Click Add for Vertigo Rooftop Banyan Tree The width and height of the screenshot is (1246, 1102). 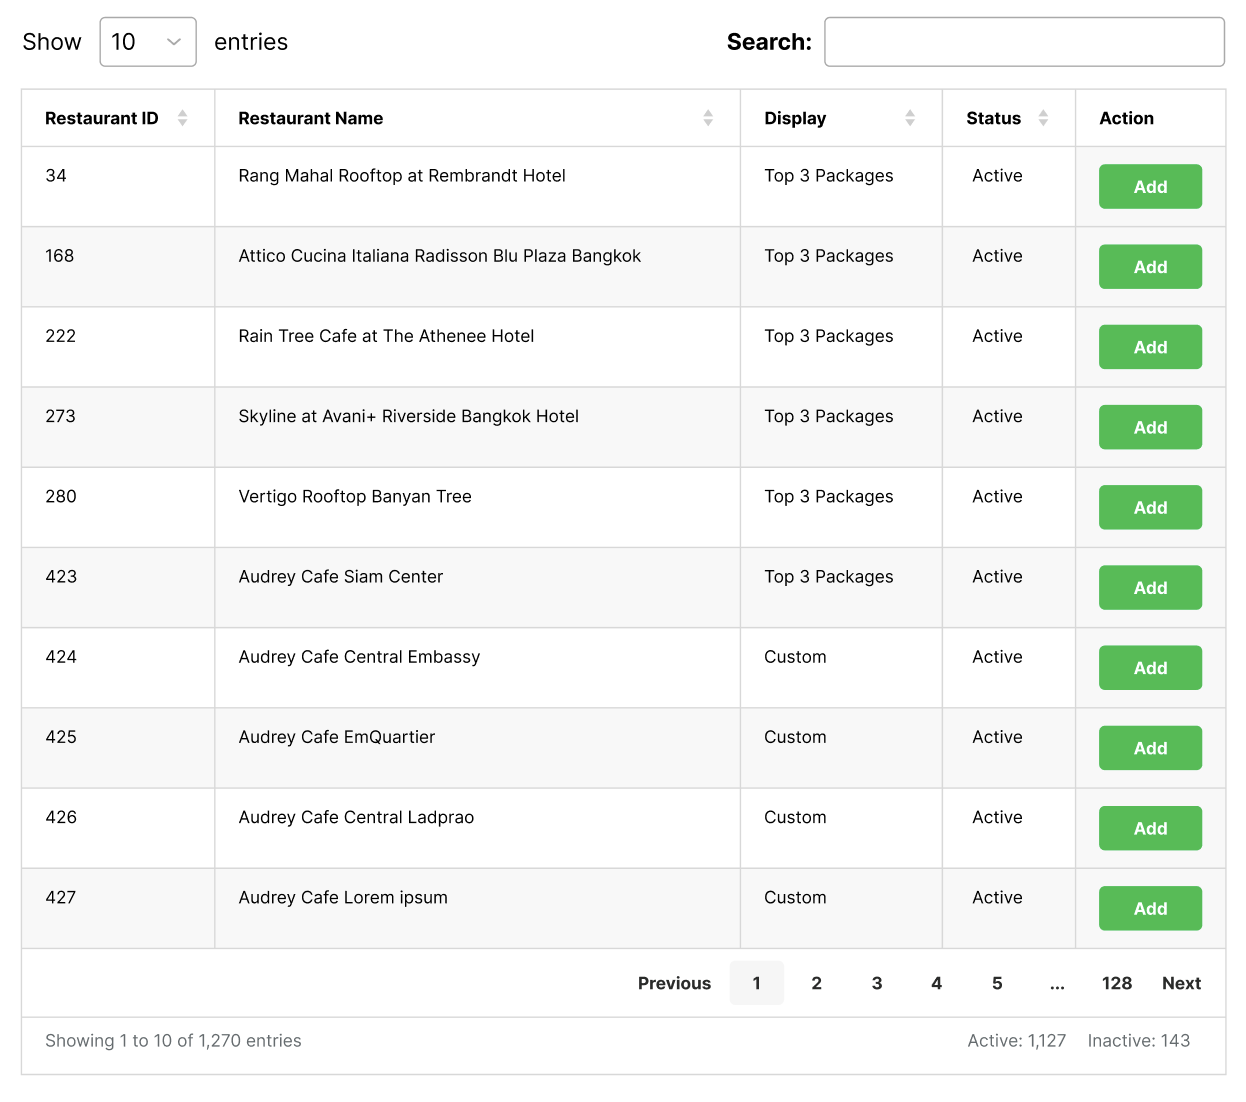pos(1149,508)
